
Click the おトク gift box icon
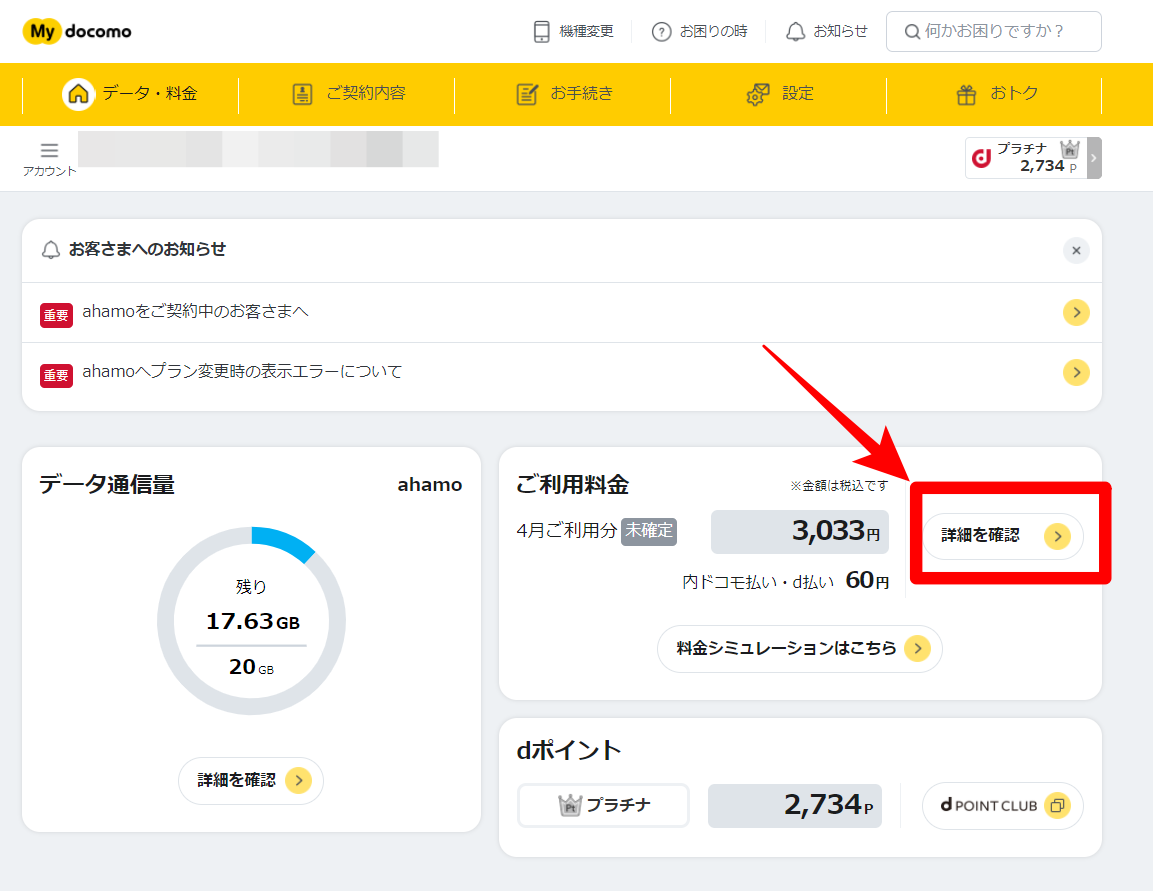[965, 94]
